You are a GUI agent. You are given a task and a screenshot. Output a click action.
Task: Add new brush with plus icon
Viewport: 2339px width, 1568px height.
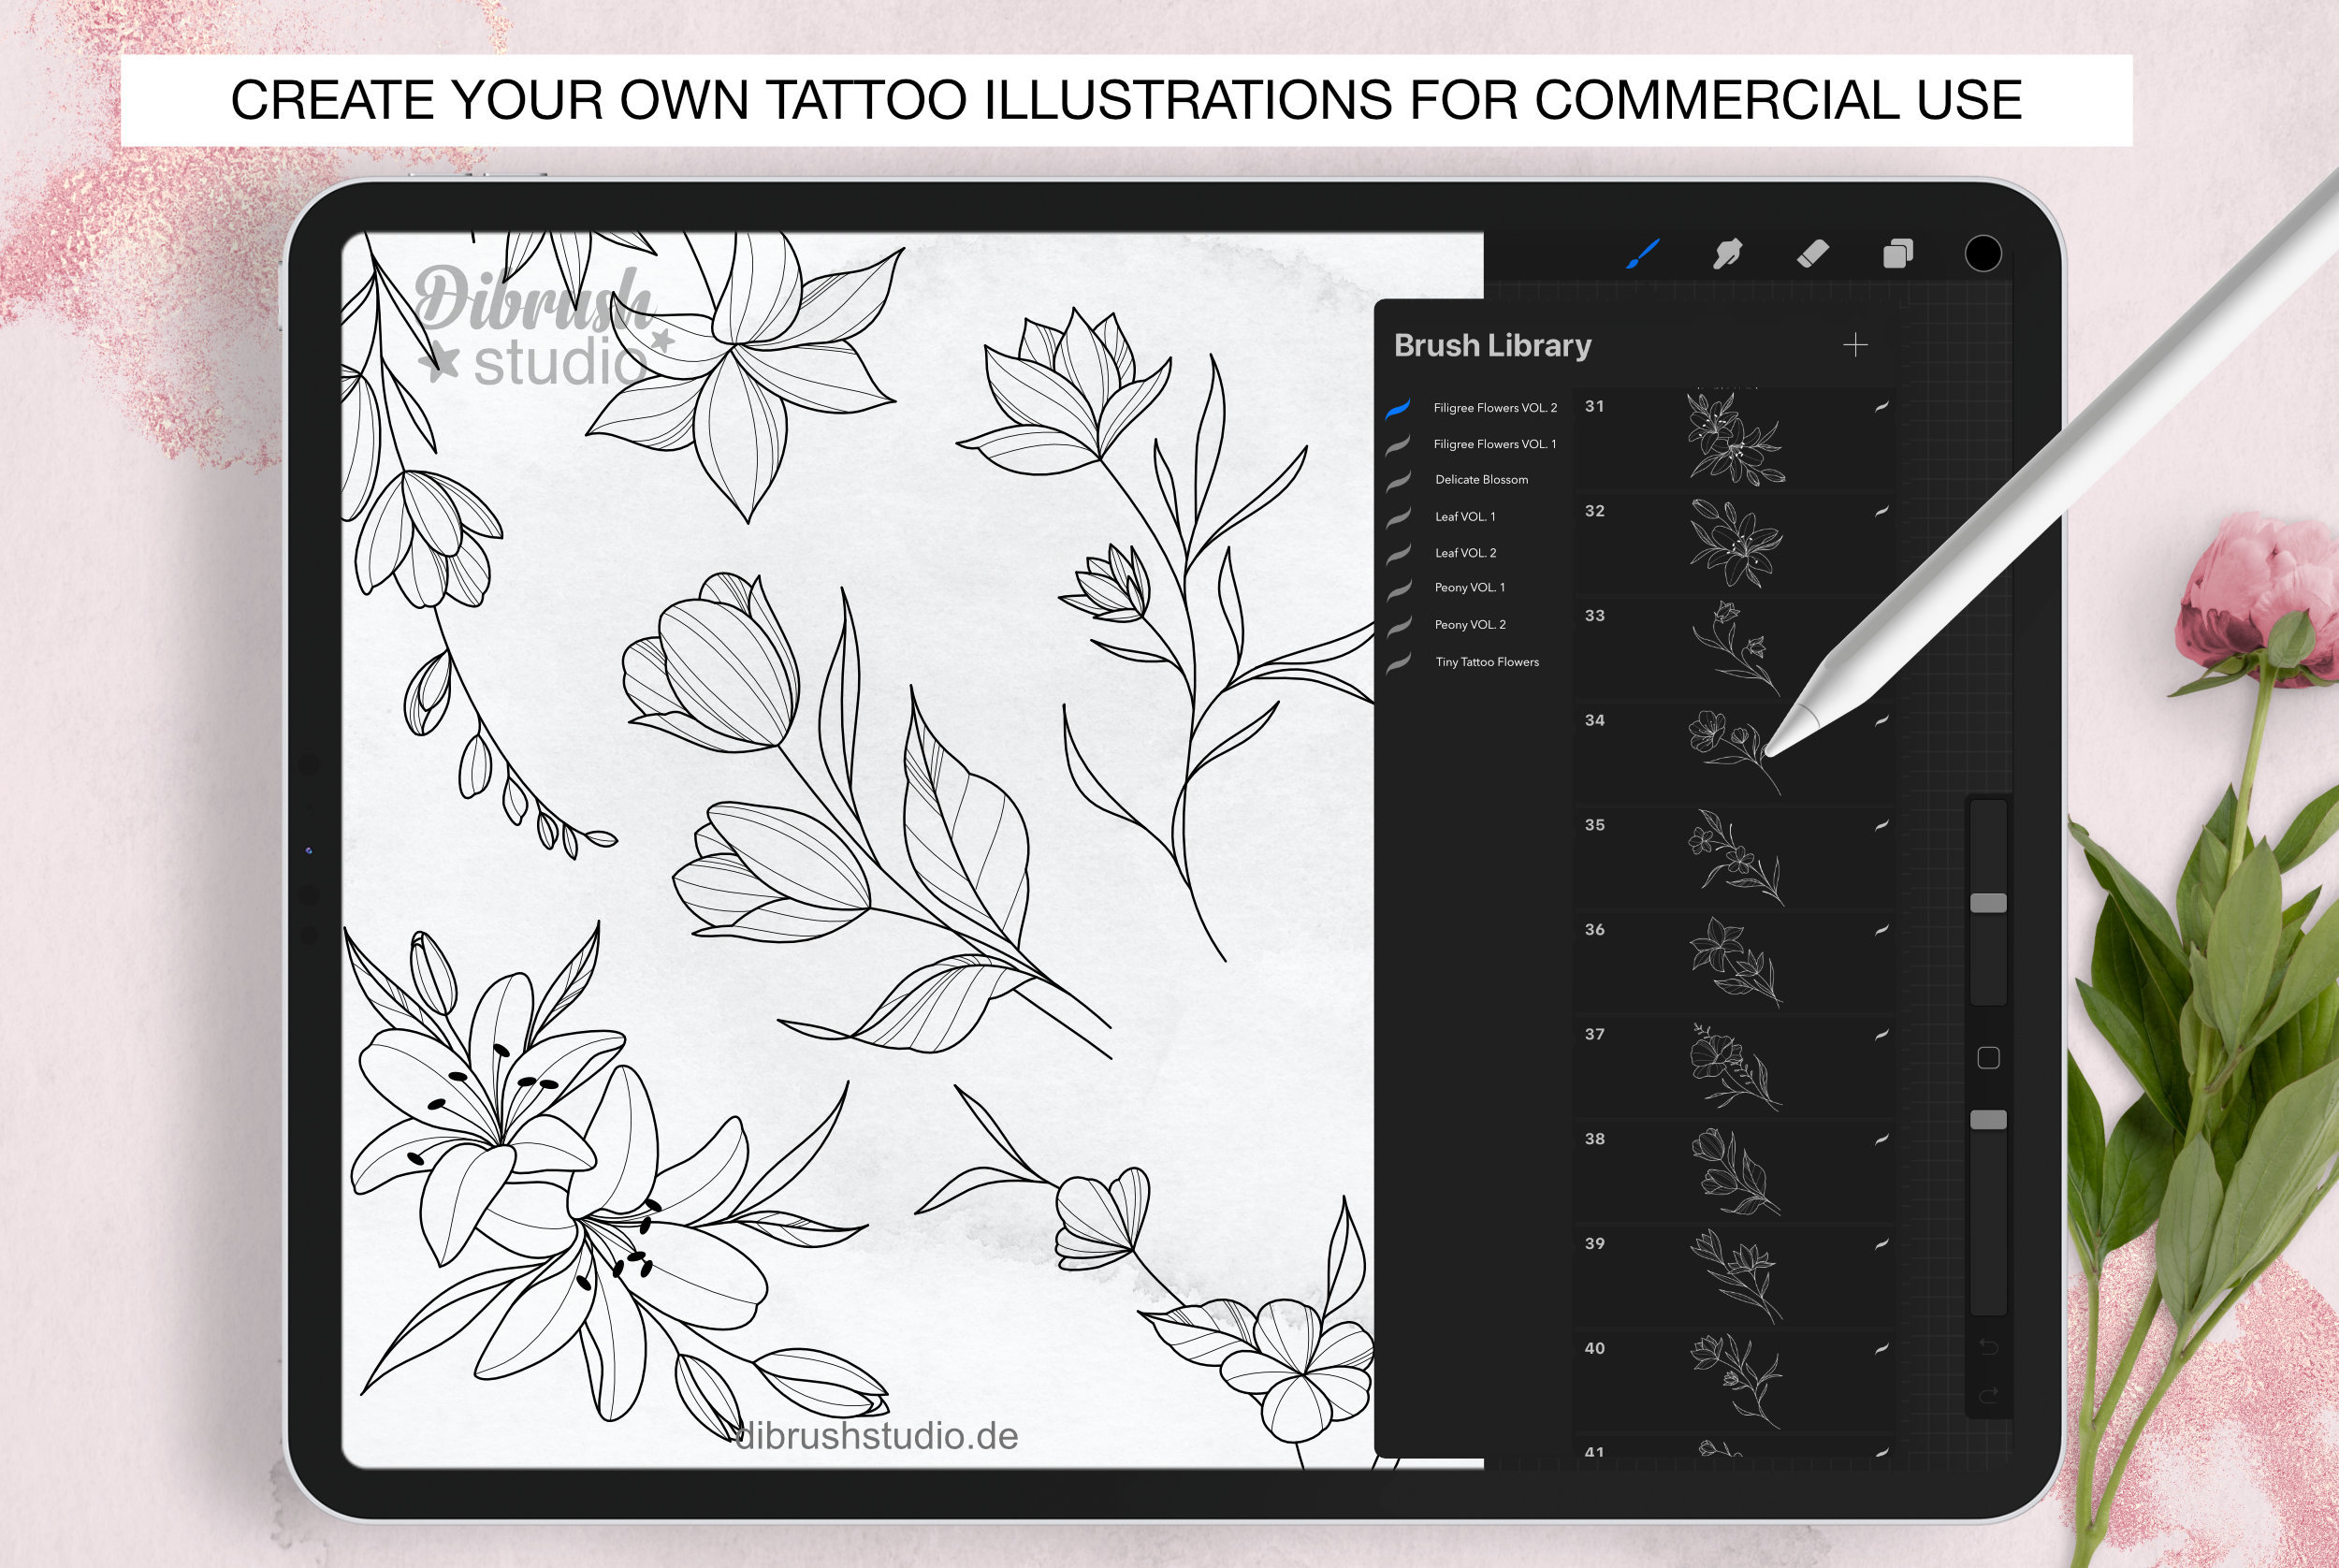[1855, 345]
